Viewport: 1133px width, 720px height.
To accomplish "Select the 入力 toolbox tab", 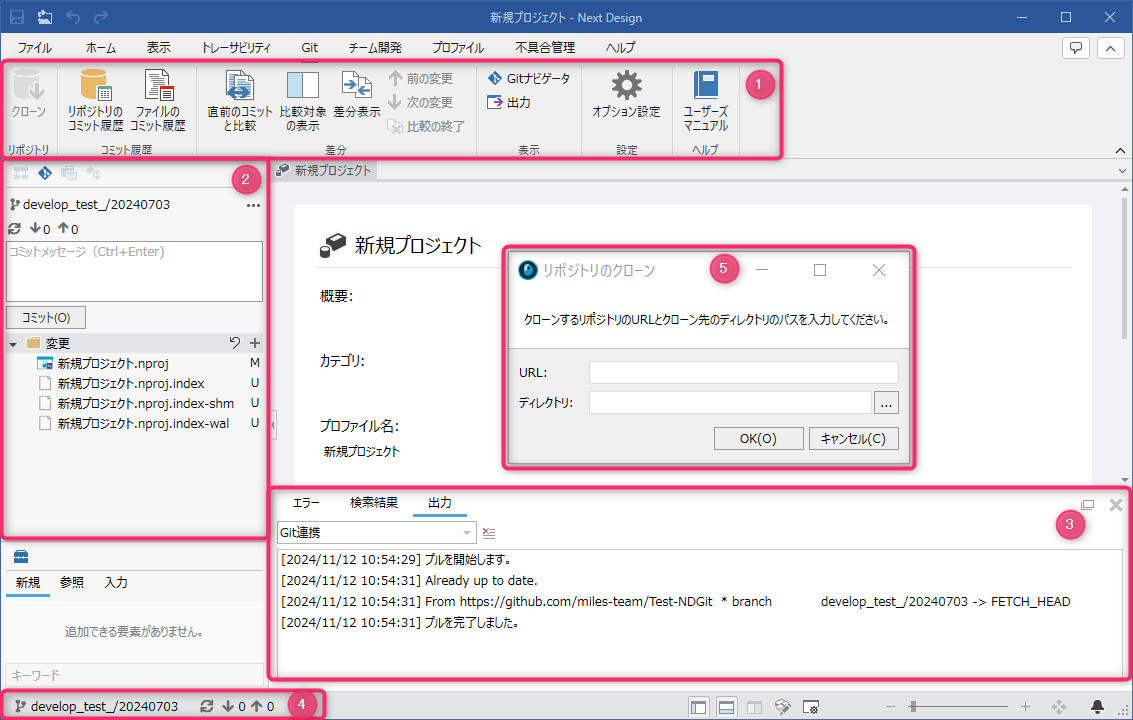I will point(116,583).
